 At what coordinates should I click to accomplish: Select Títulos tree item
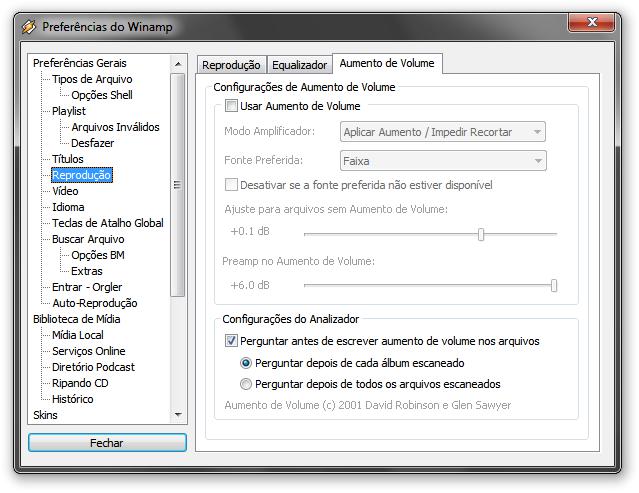(68, 159)
